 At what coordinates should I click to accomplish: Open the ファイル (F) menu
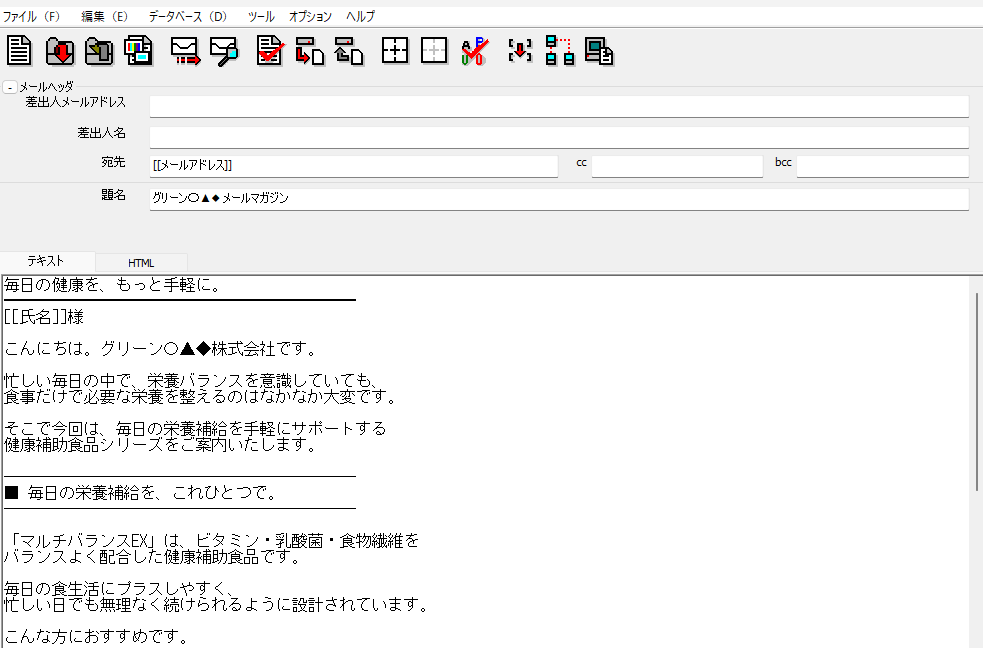(x=31, y=16)
